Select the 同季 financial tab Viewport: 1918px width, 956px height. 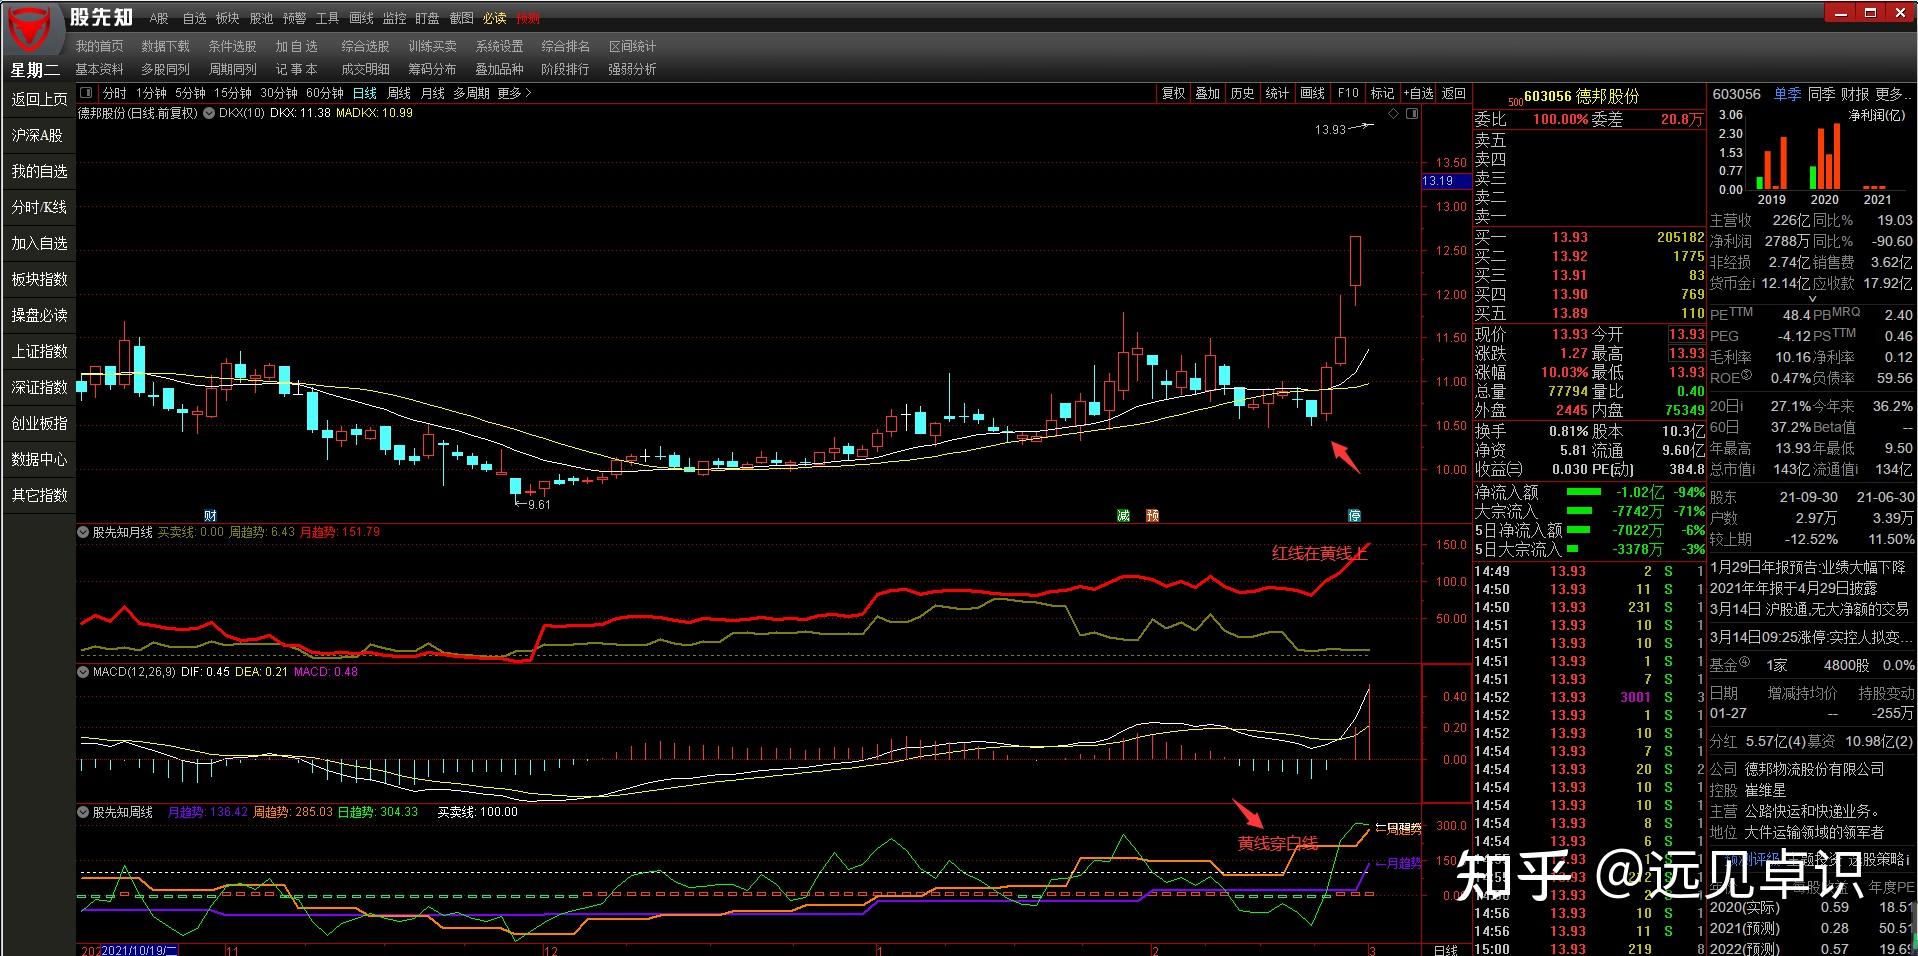[x=1821, y=94]
